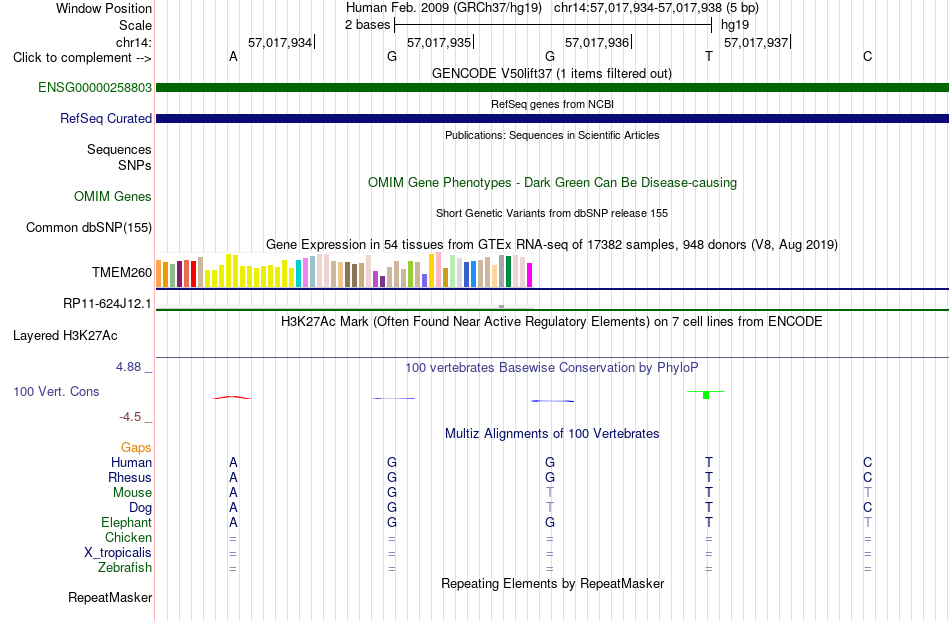Click the Scale label on left
This screenshot has height=621, width=950.
pos(135,25)
